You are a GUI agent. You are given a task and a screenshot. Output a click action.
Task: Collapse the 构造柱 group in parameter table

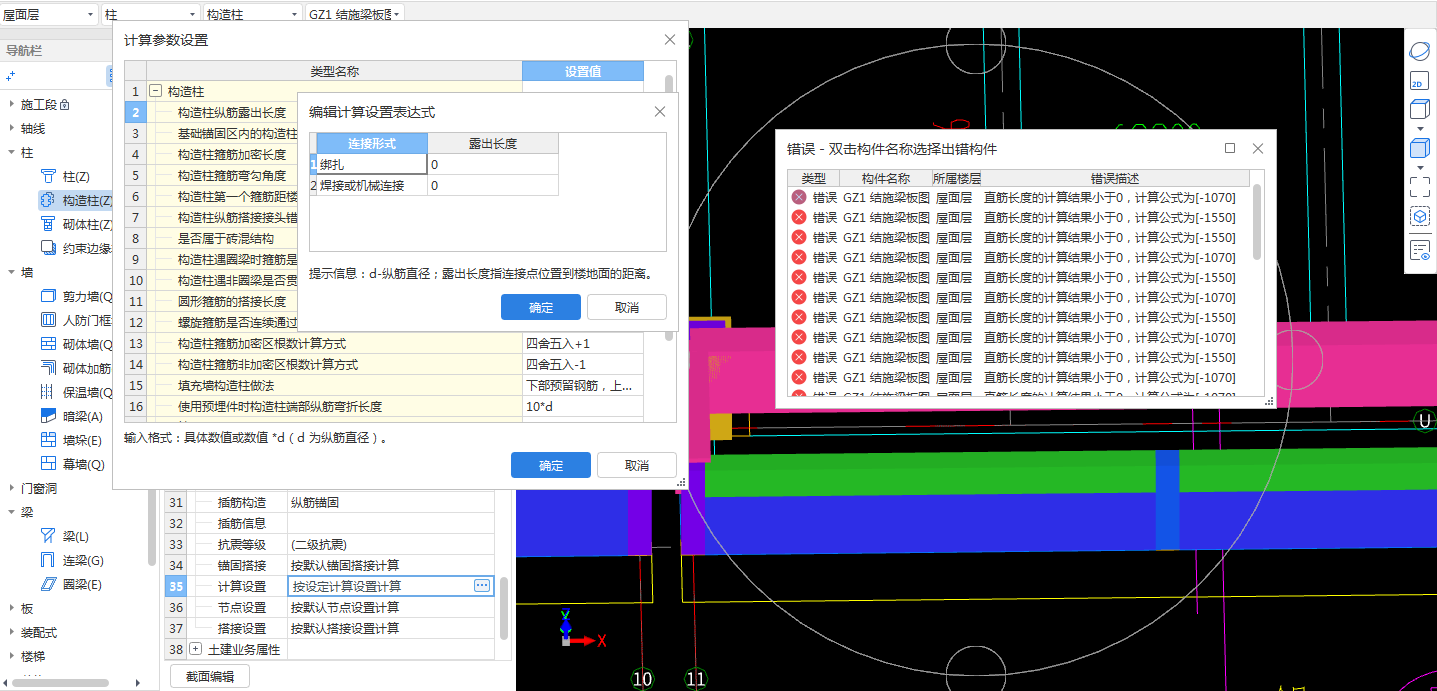pos(156,91)
